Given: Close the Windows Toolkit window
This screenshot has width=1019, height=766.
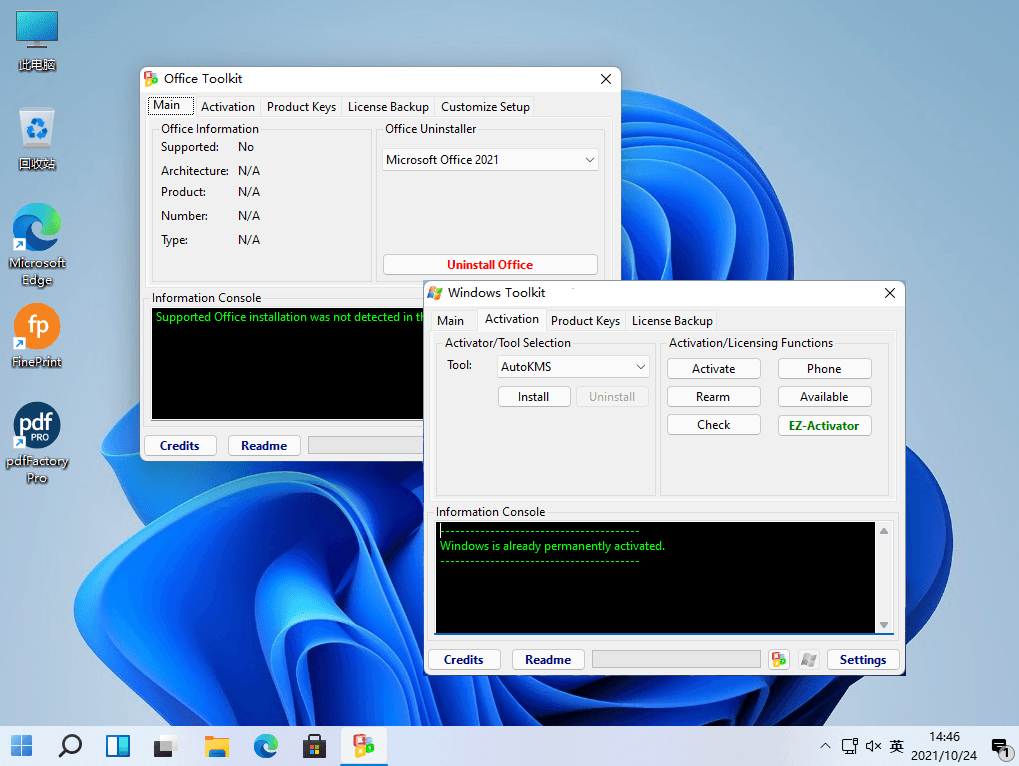Looking at the screenshot, I should click(x=890, y=293).
